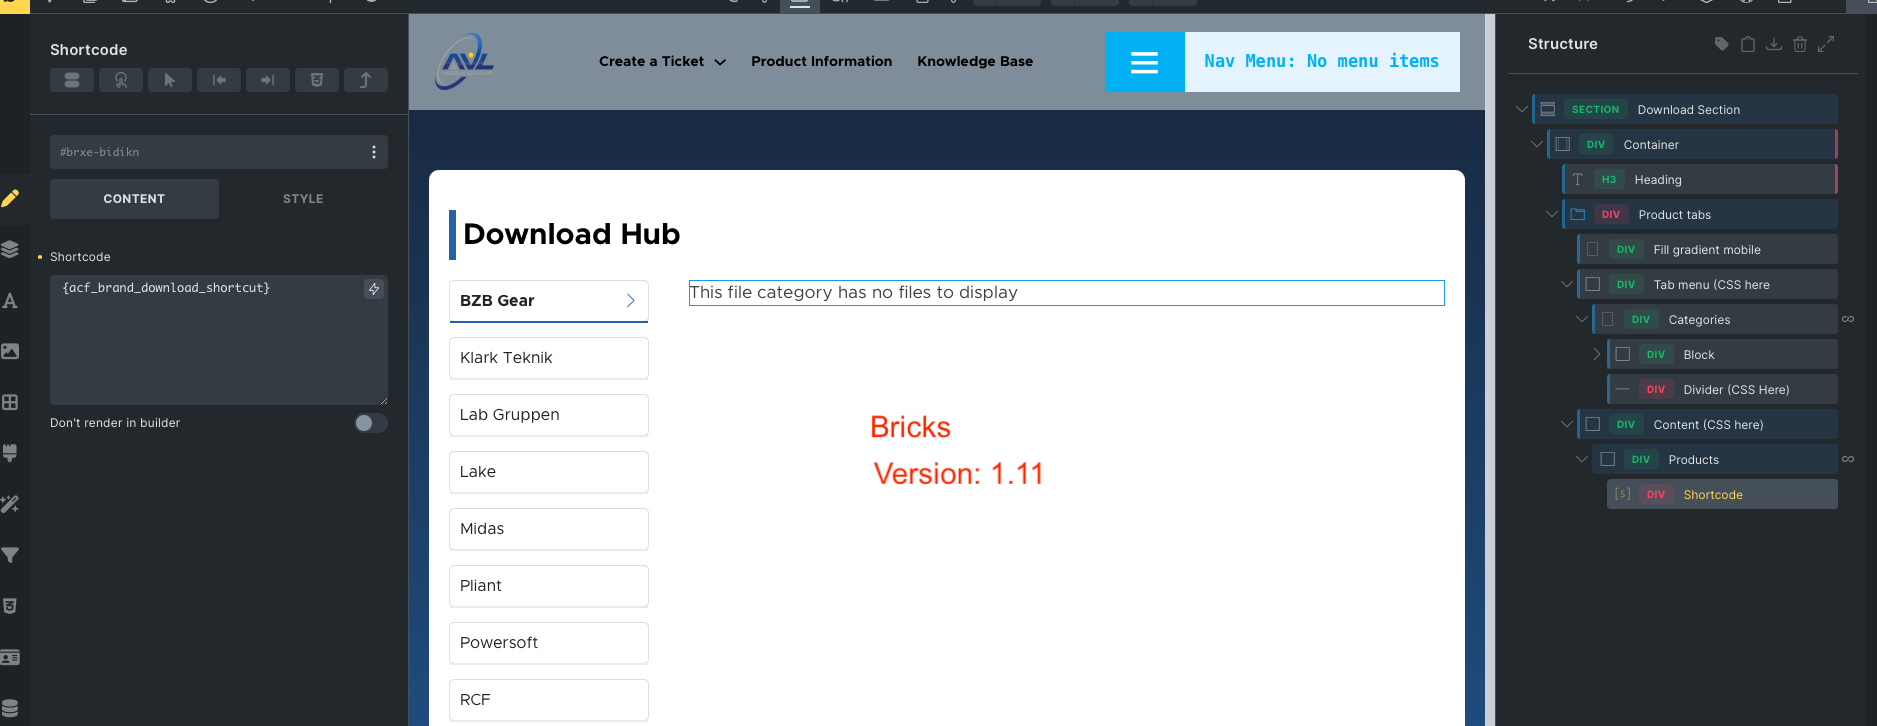Select the Lake brand tab
This screenshot has width=1877, height=726.
pos(549,472)
